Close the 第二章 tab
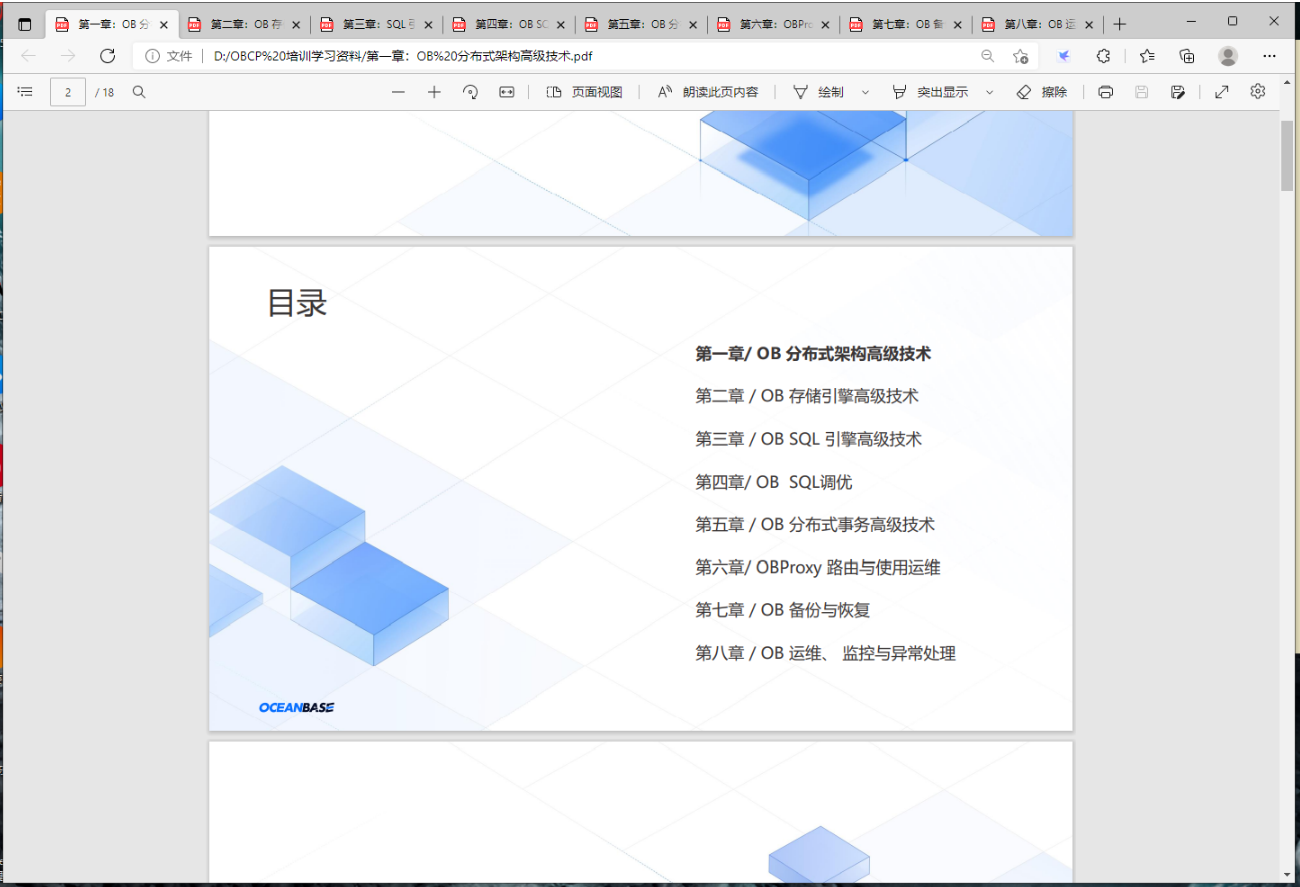 [x=296, y=25]
